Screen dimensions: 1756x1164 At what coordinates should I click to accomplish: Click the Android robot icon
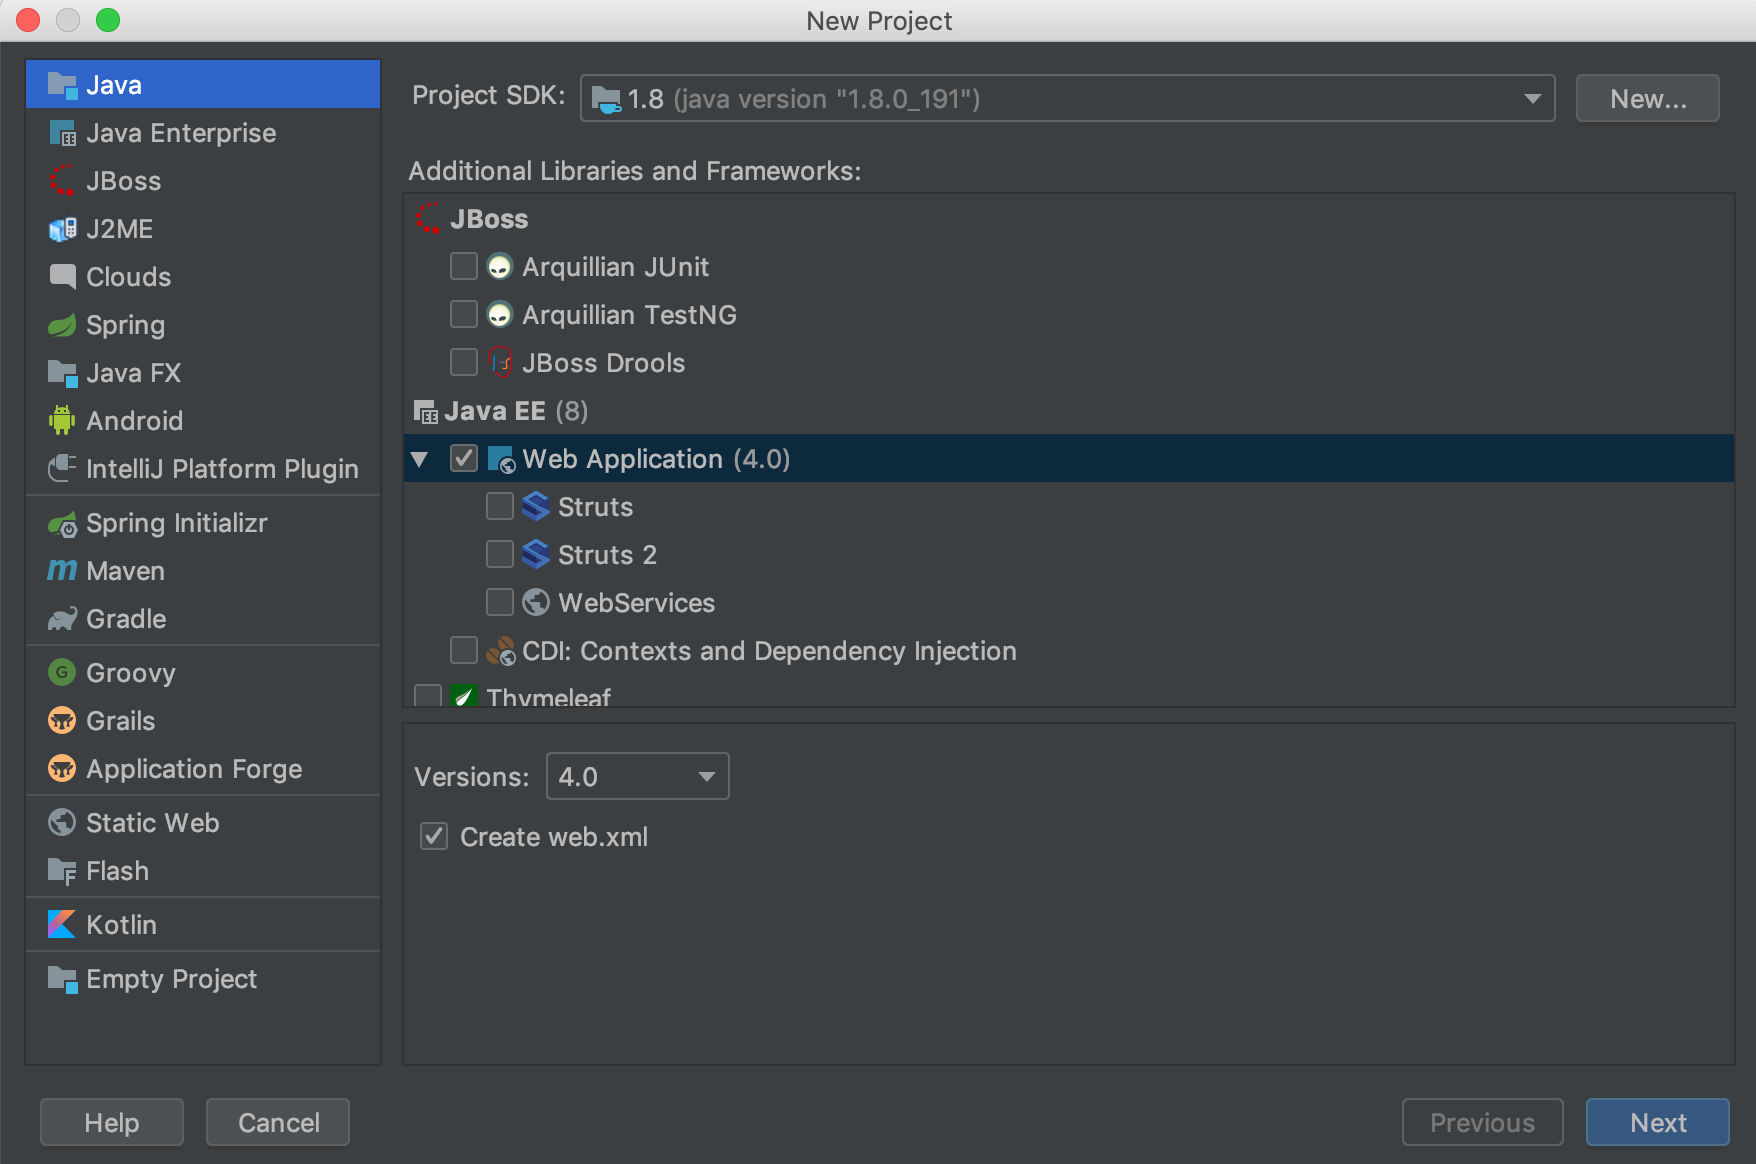62,421
